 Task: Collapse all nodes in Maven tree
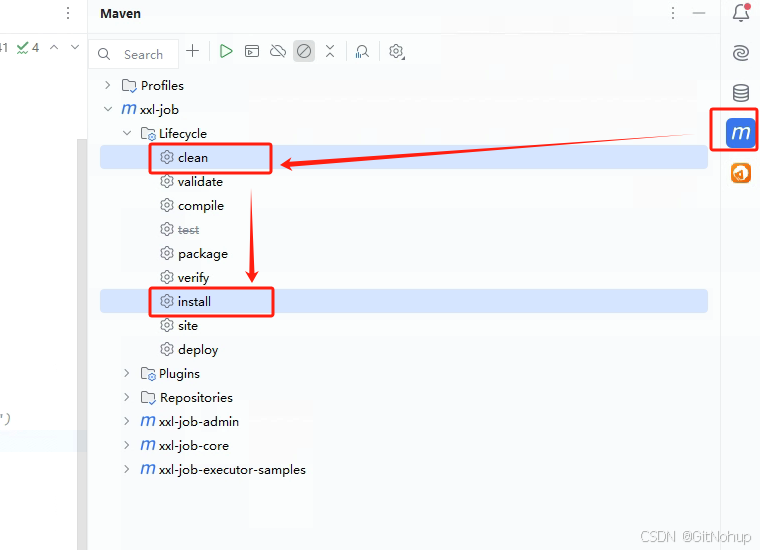pyautogui.click(x=330, y=51)
